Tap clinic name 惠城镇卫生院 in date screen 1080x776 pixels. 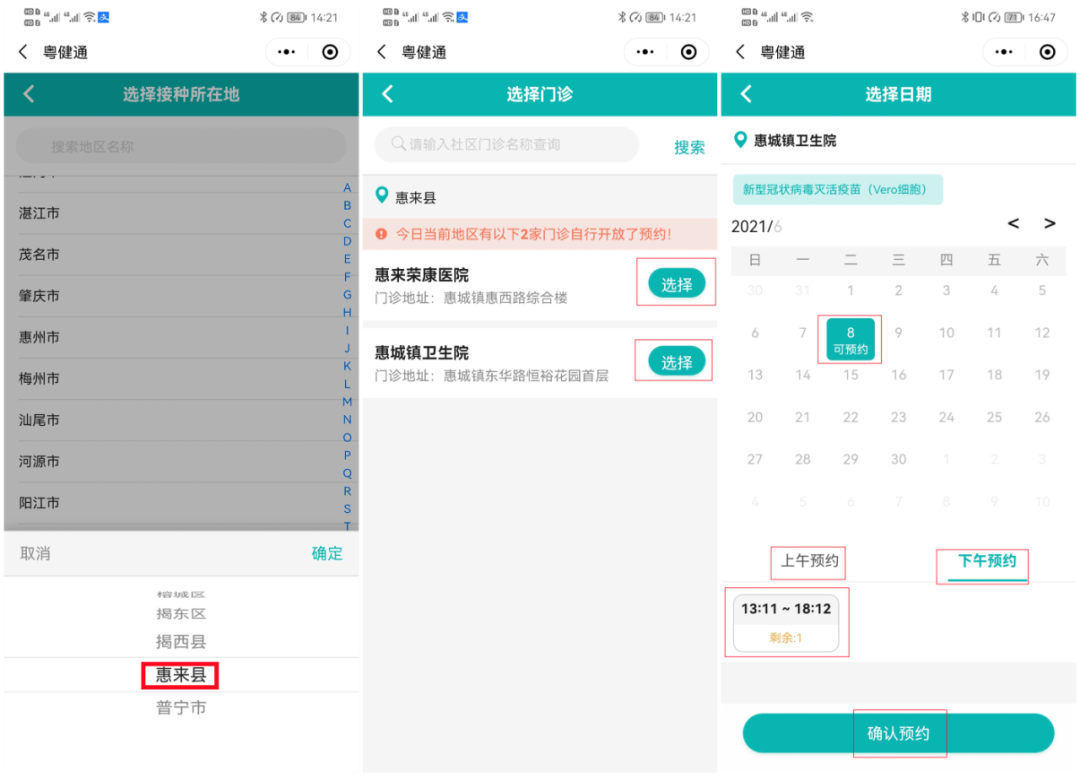[794, 140]
